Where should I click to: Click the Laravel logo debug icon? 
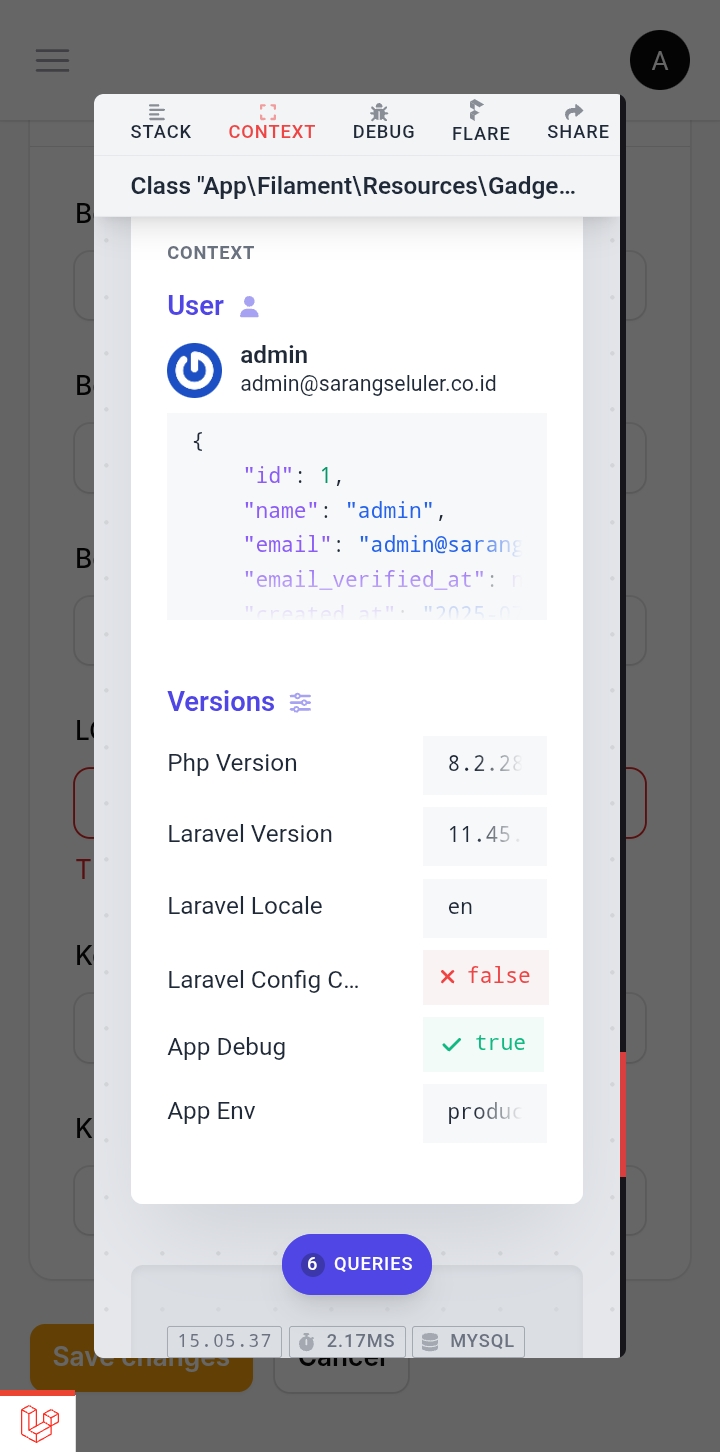38,1421
